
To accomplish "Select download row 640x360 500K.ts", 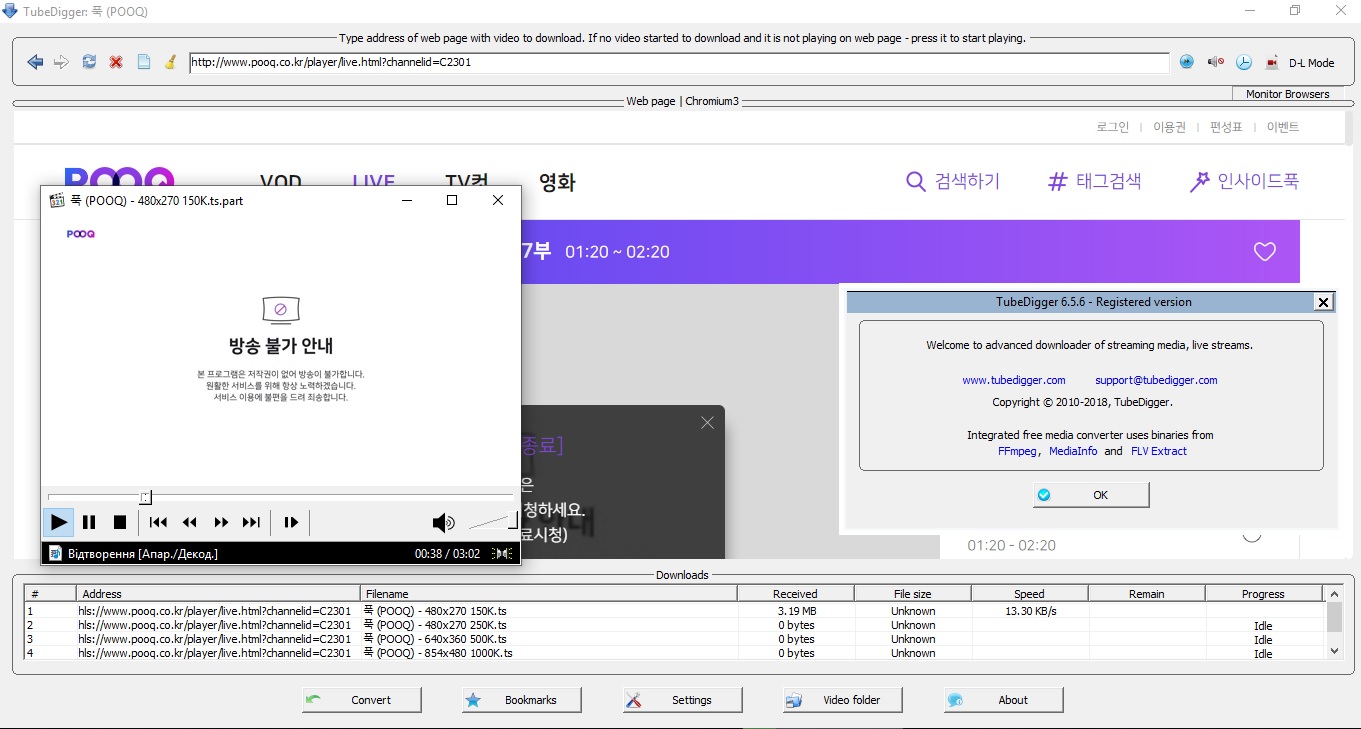I will [675, 639].
